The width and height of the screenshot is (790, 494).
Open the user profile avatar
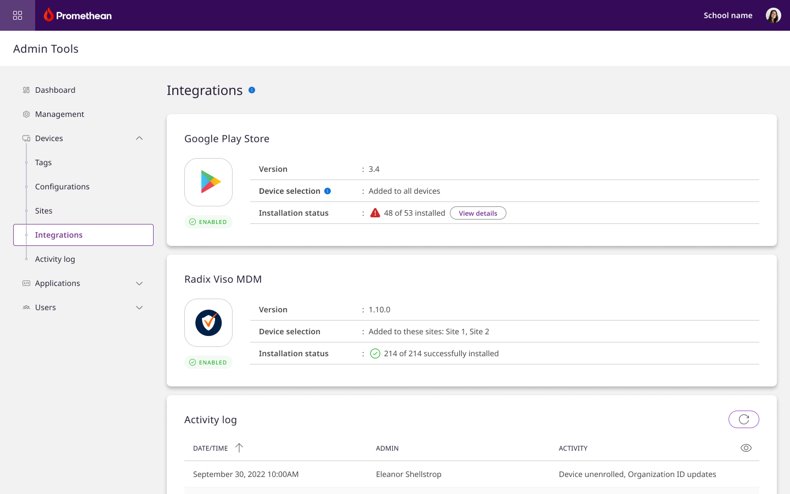click(x=773, y=15)
